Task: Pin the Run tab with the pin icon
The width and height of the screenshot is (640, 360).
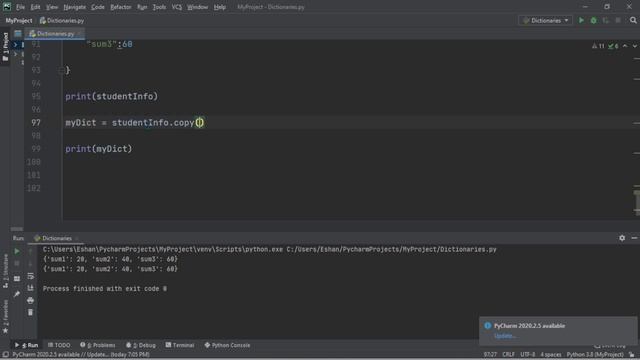Action: [x=17, y=294]
